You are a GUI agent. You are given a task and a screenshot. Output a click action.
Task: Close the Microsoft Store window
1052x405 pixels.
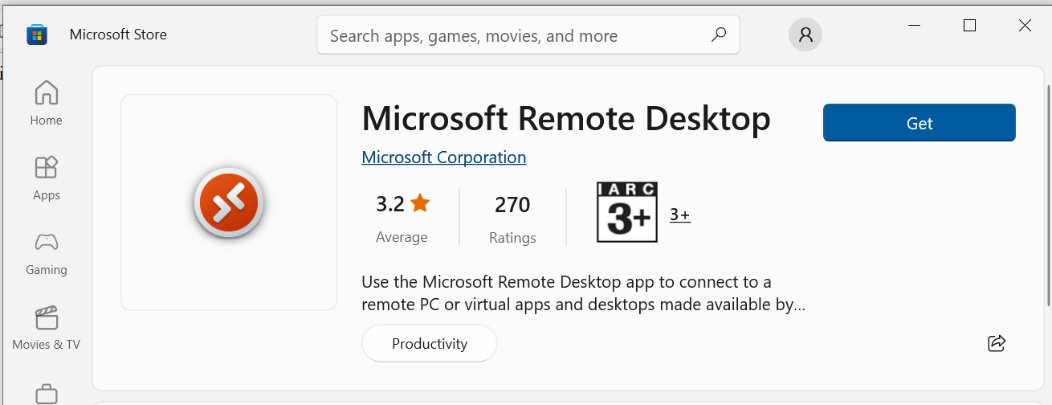click(1024, 25)
